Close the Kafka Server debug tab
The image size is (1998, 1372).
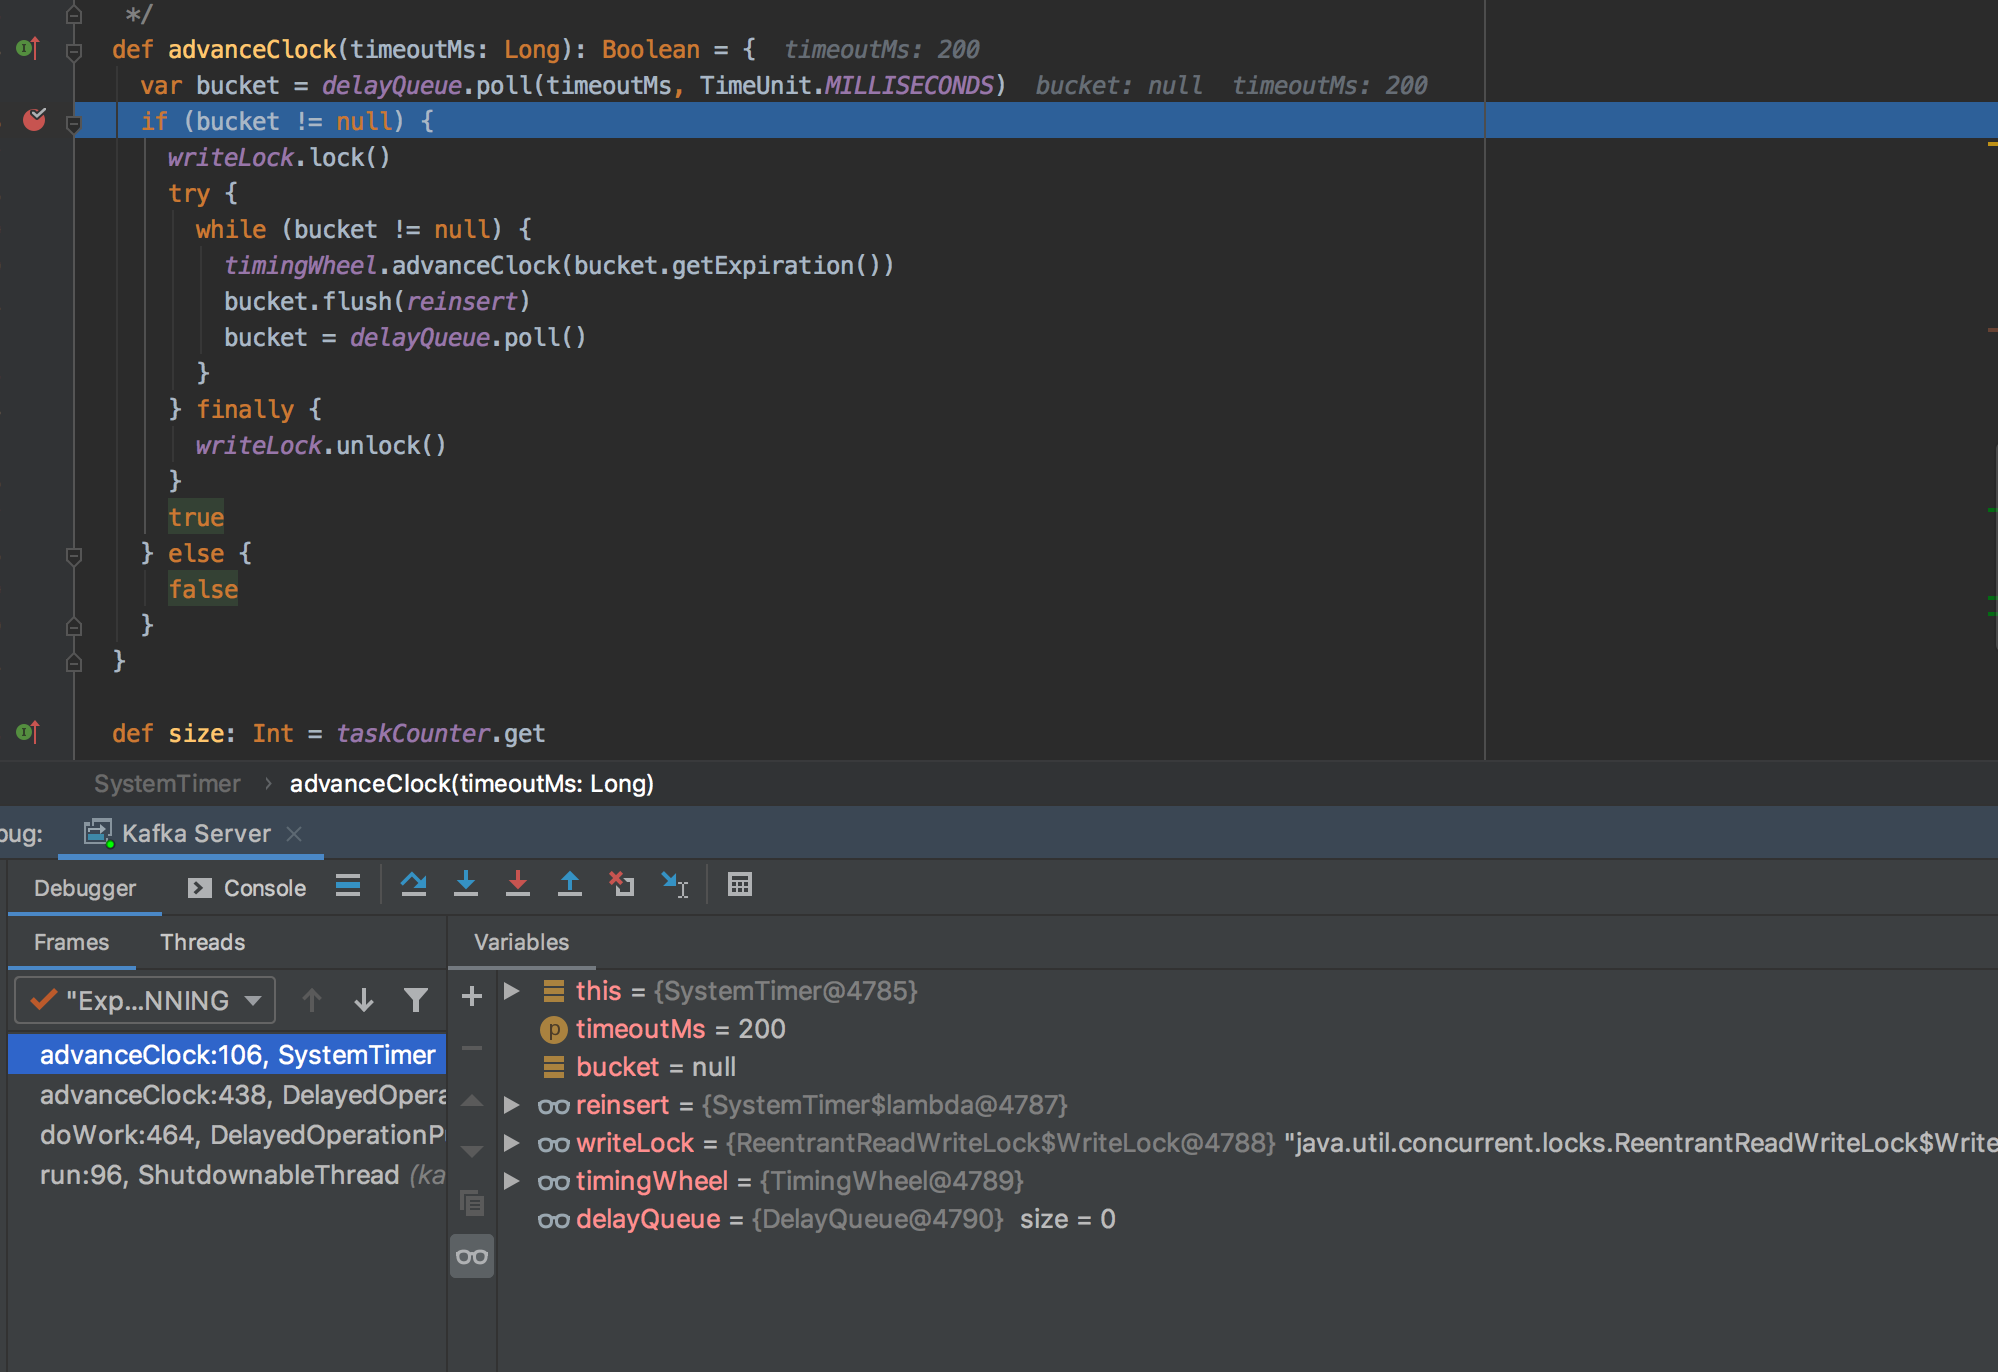coord(294,834)
